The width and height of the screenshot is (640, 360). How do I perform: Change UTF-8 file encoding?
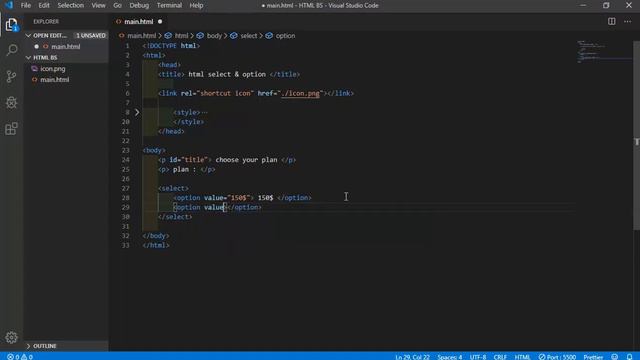[x=478, y=357]
